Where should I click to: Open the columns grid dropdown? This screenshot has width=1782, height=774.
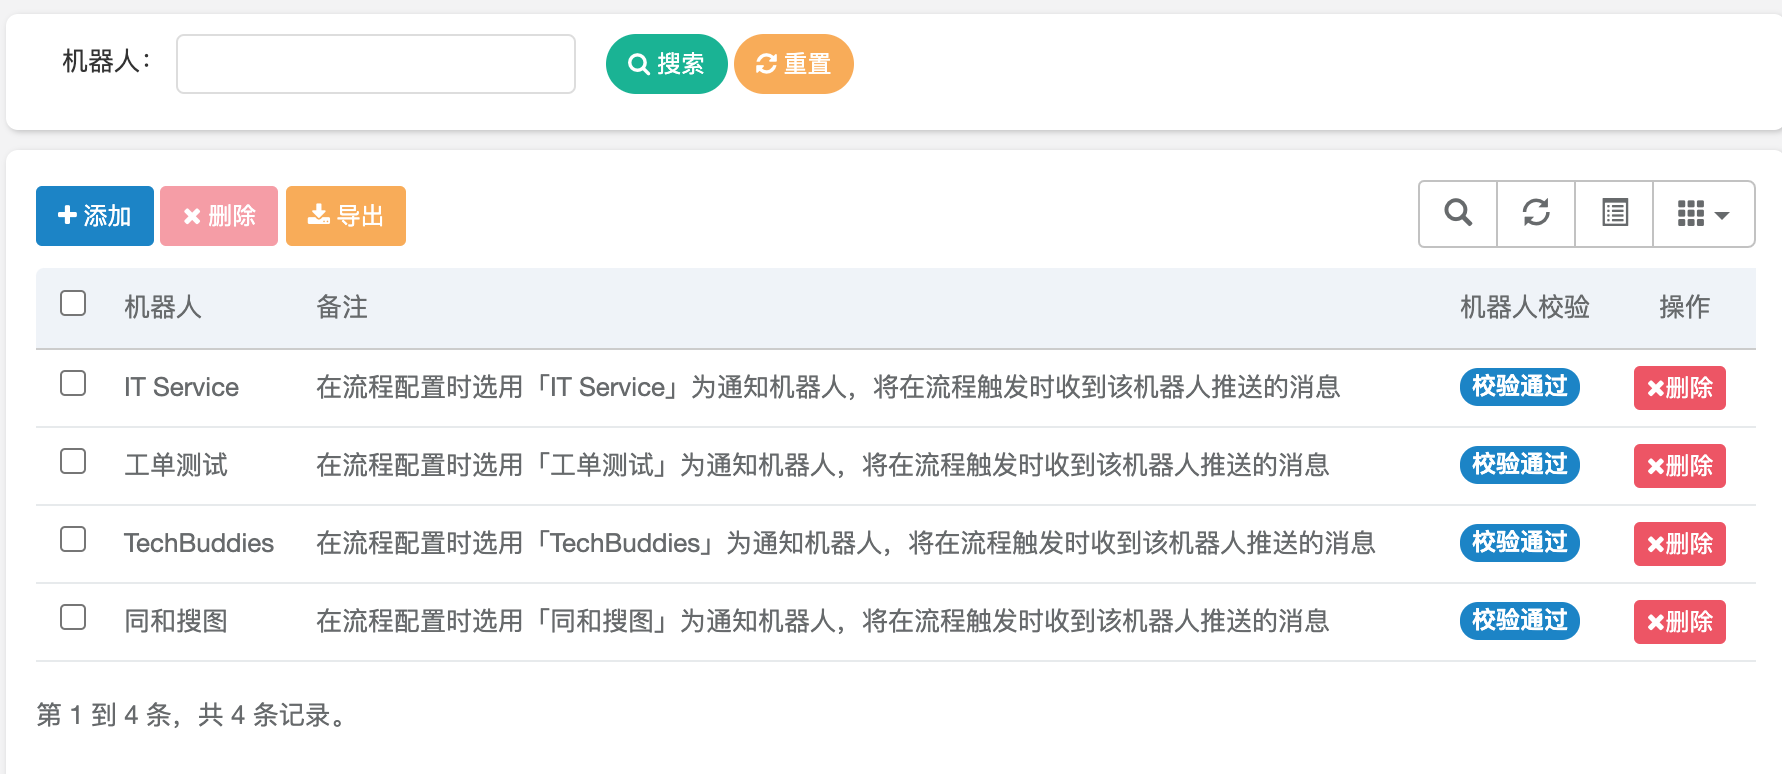pos(1703,213)
